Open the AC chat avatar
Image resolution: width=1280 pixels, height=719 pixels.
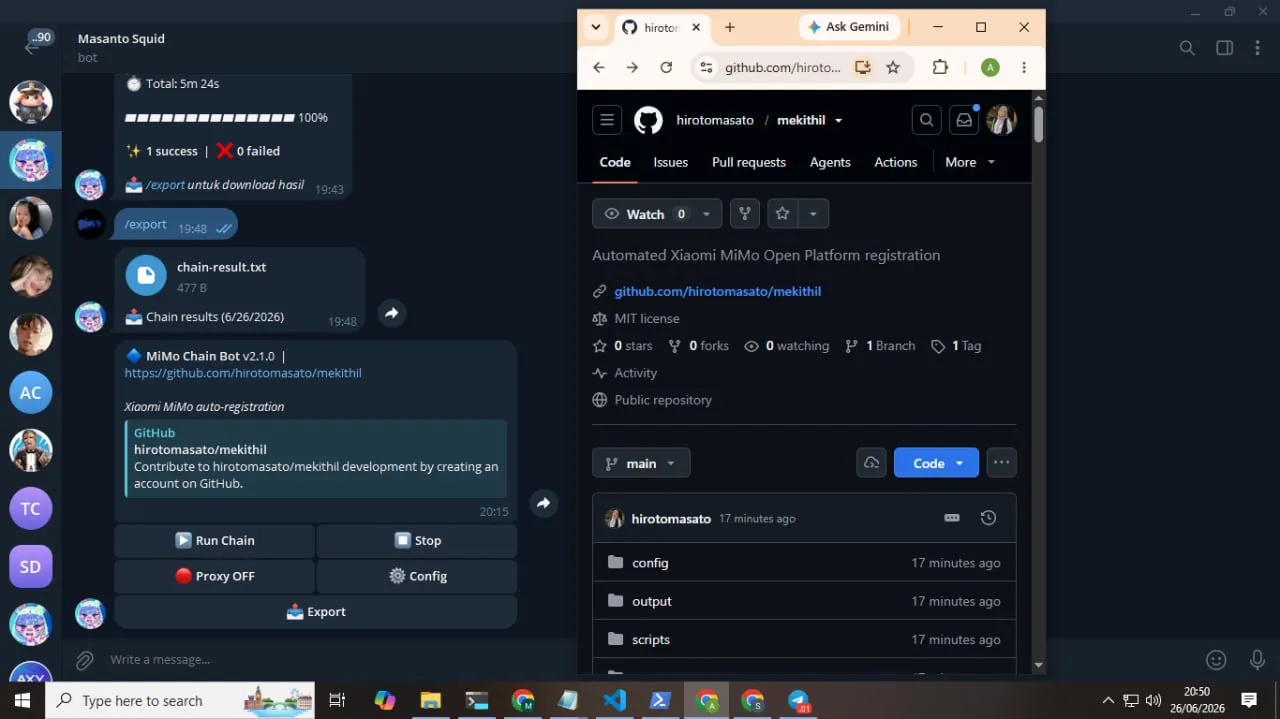point(30,393)
